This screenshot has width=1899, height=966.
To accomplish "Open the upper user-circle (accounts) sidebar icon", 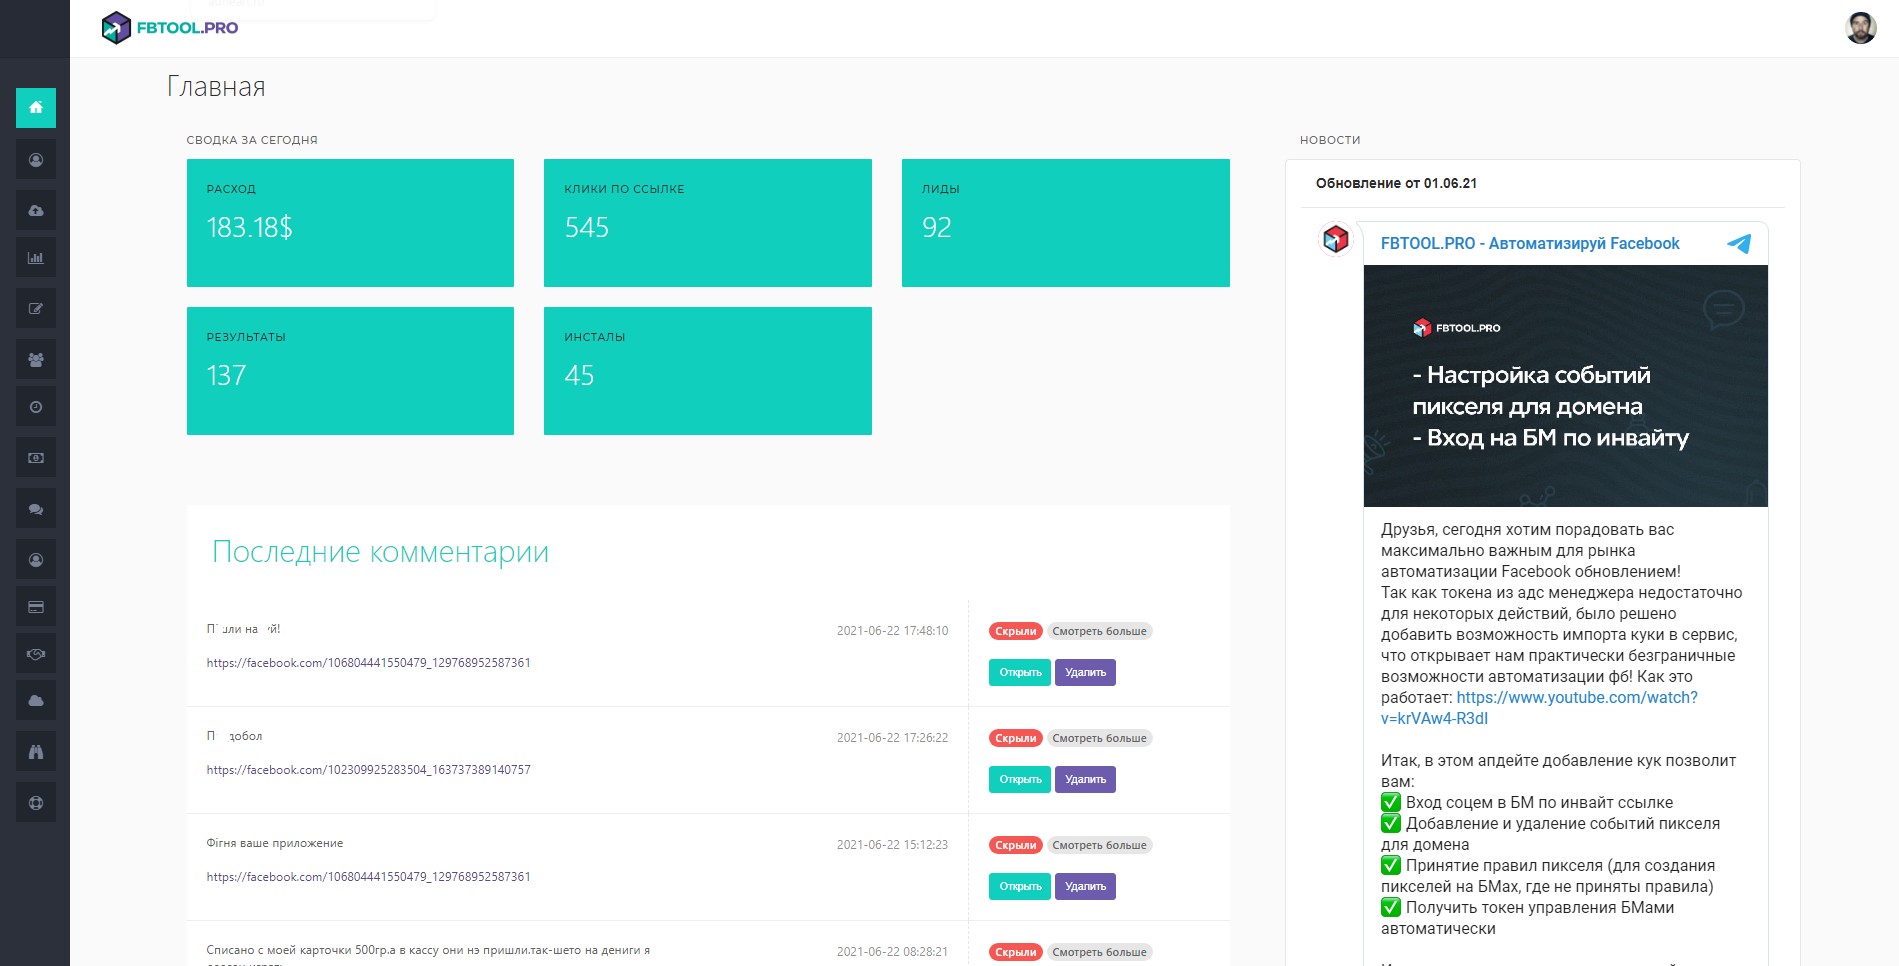I will [x=36, y=160].
